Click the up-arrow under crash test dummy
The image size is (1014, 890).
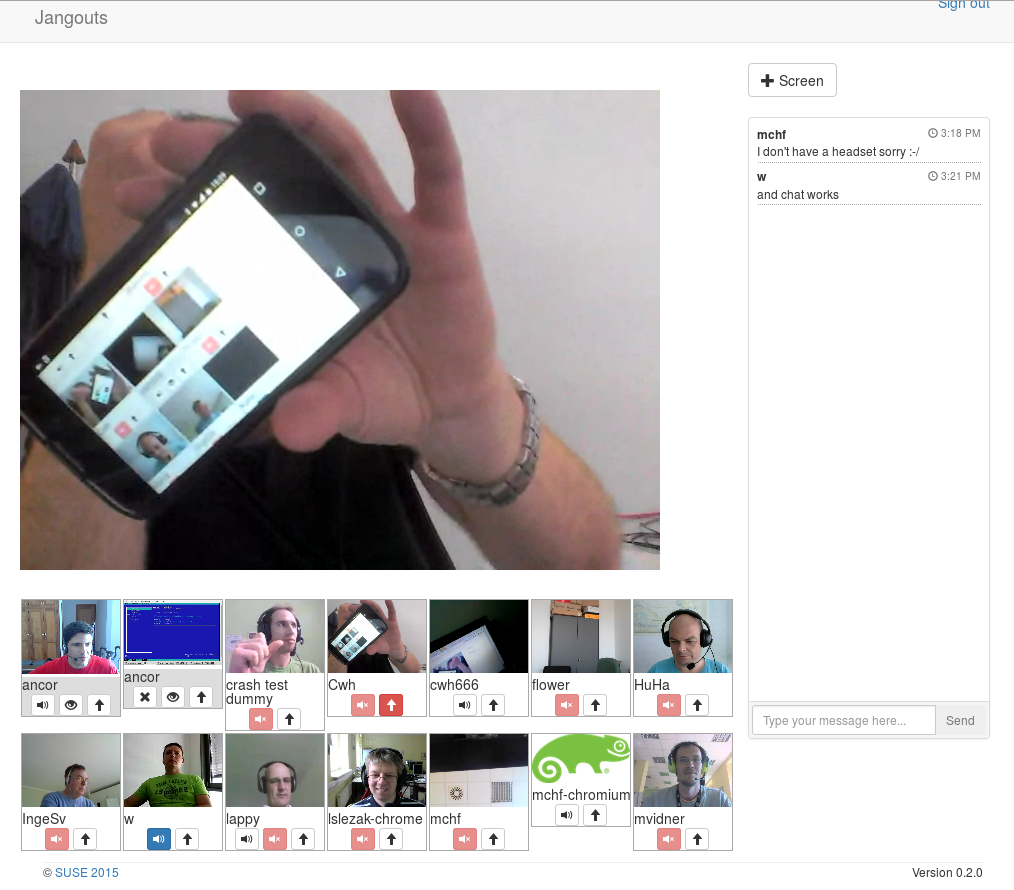pos(289,719)
